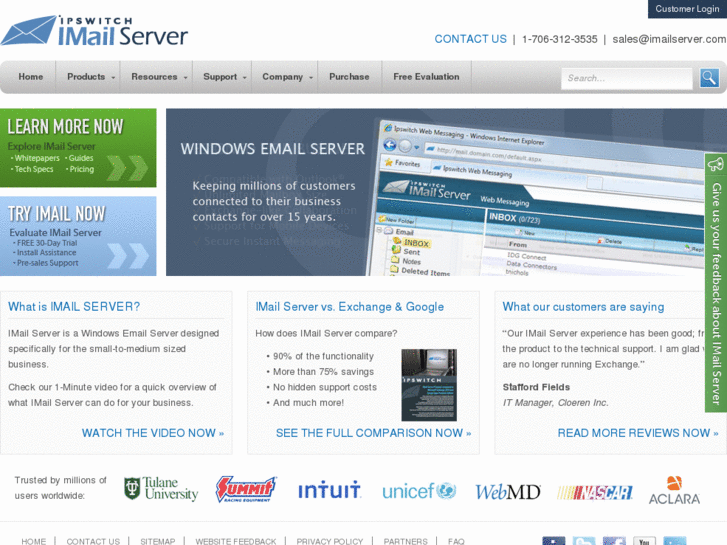Go to the Home nav item
Viewport: 727px width, 545px height.
pos(31,77)
